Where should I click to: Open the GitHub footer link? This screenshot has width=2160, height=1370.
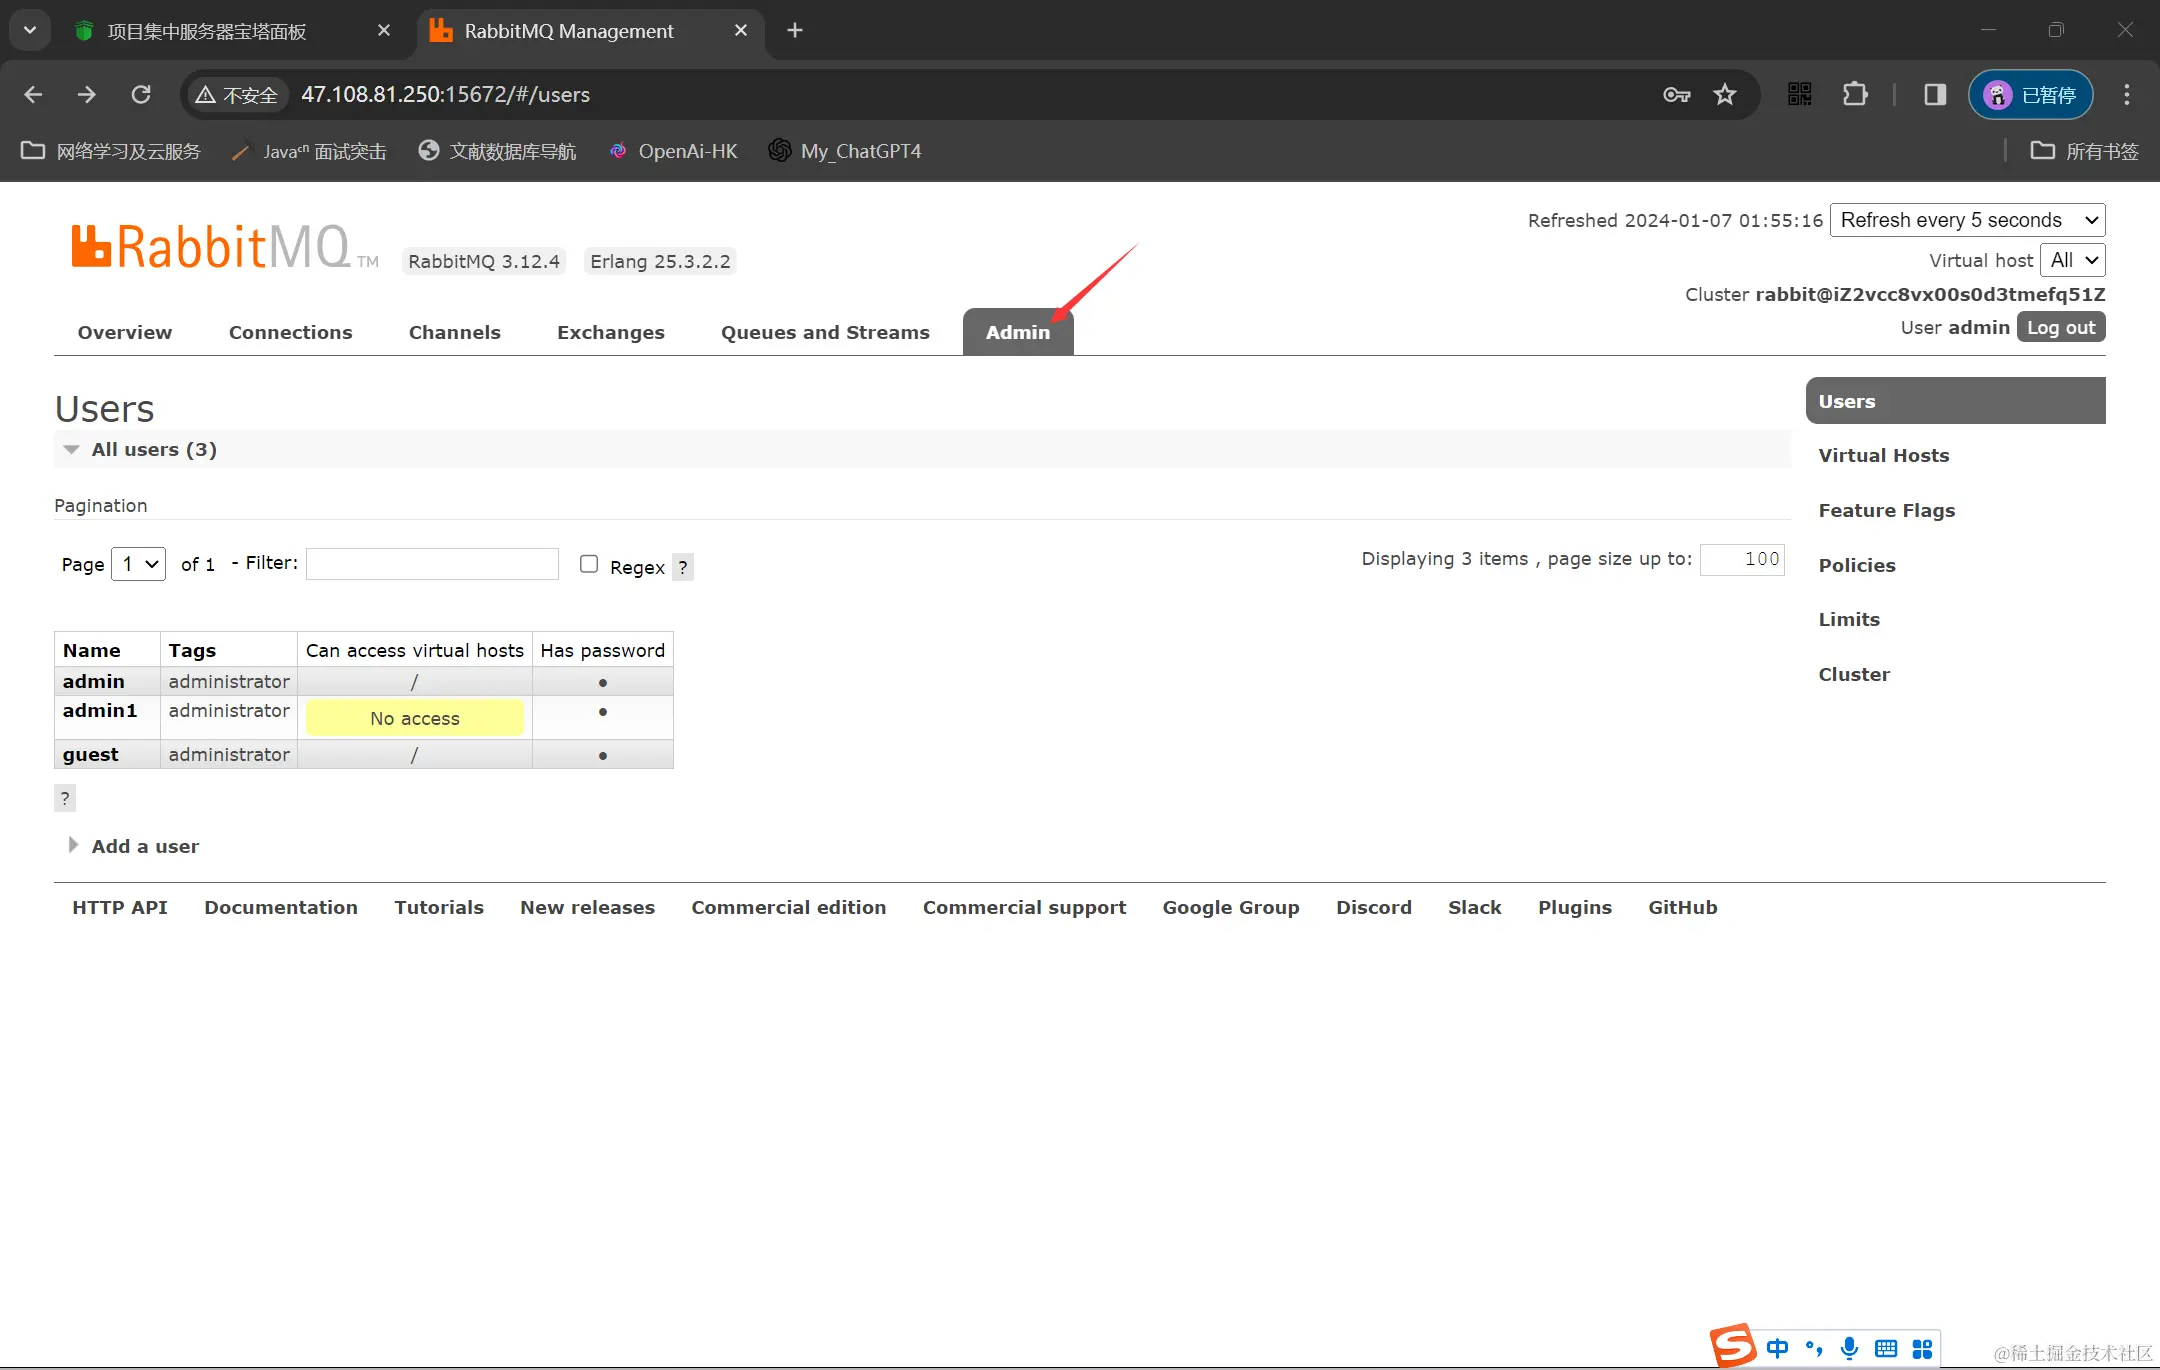(x=1683, y=907)
